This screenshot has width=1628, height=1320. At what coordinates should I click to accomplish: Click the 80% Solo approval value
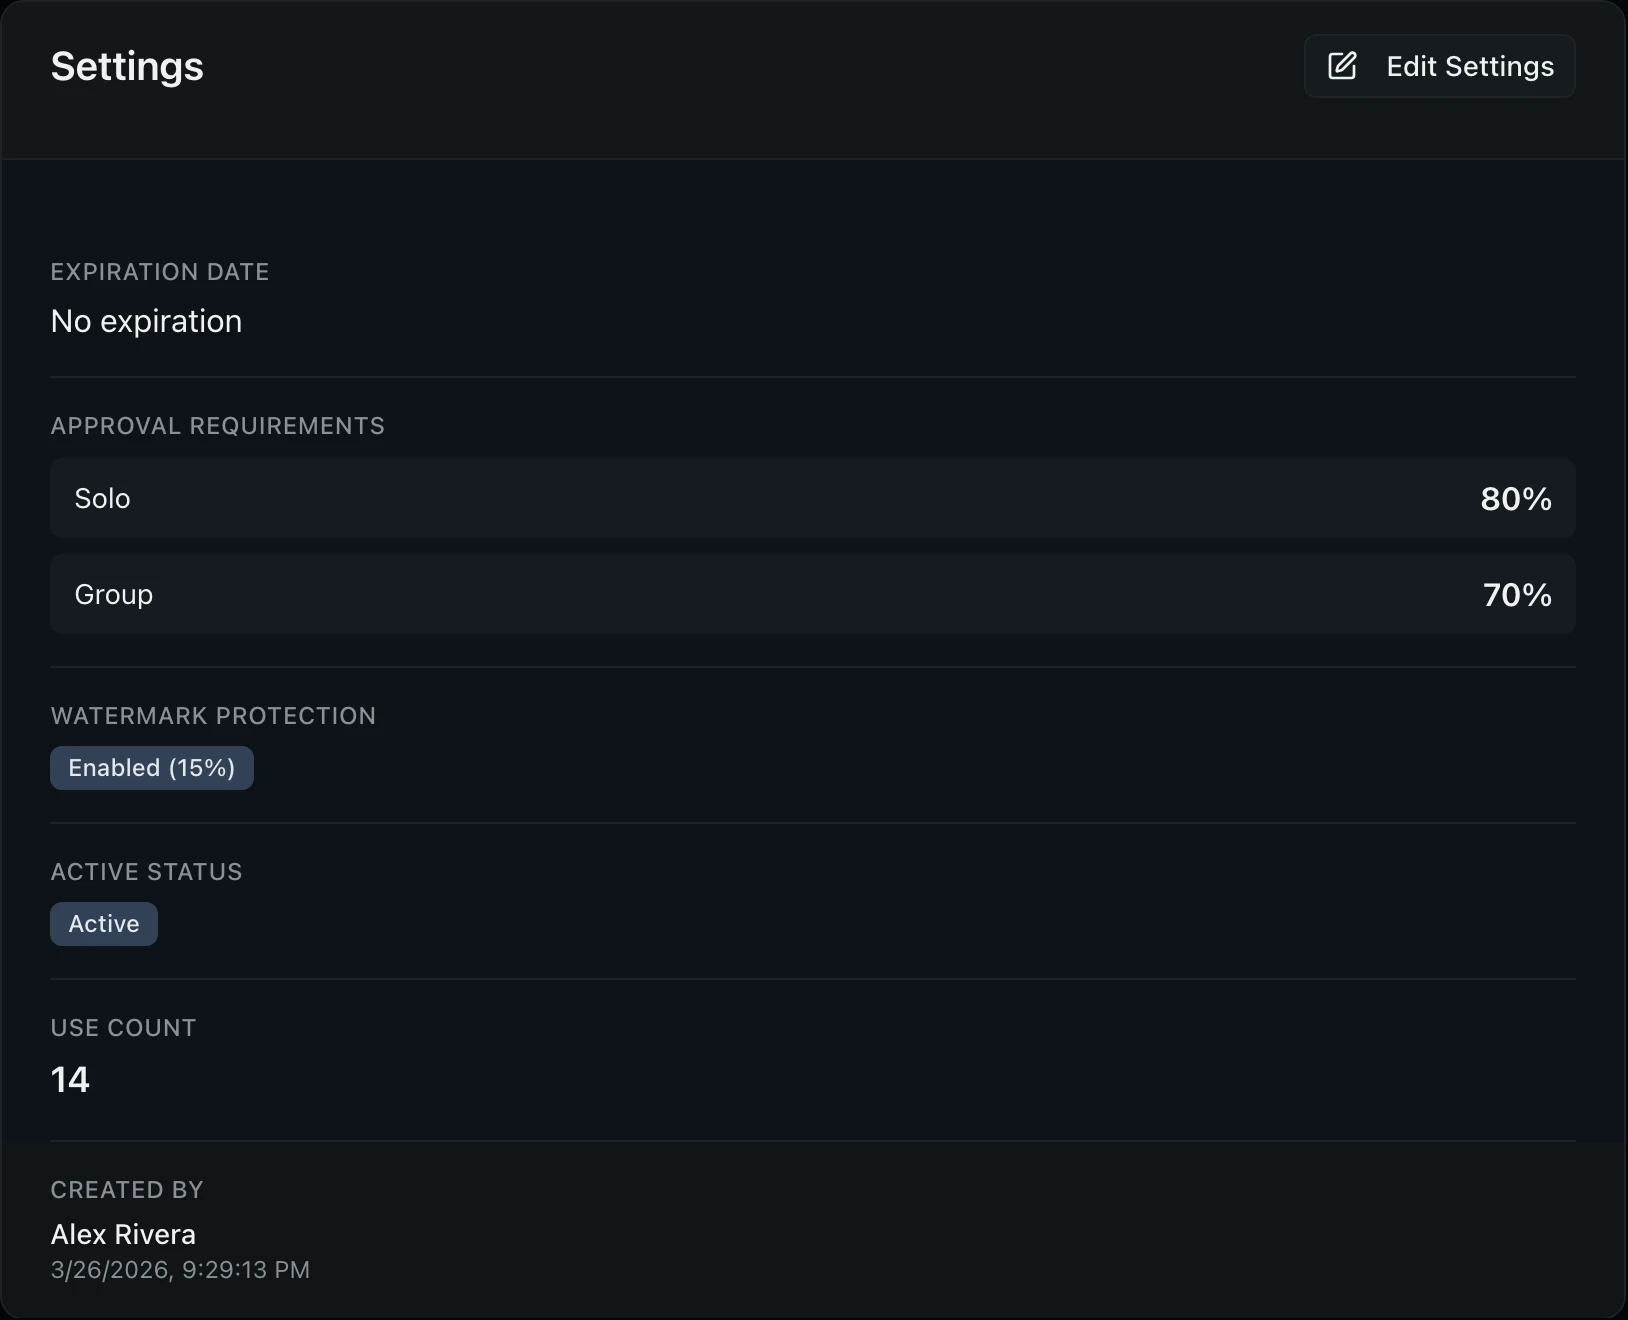[x=1515, y=498]
